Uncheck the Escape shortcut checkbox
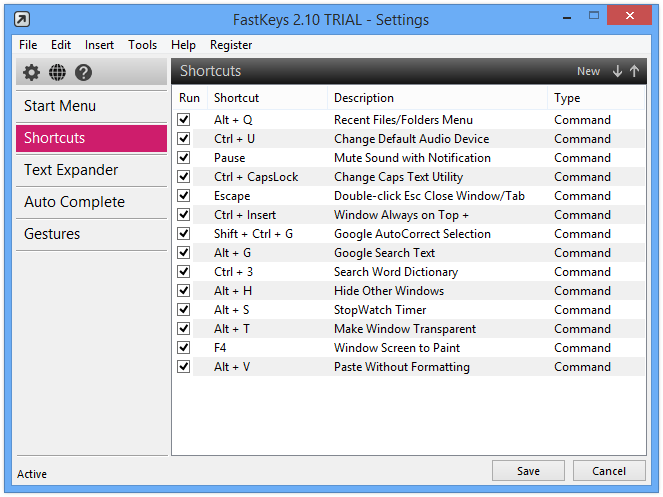663x497 pixels. (184, 196)
